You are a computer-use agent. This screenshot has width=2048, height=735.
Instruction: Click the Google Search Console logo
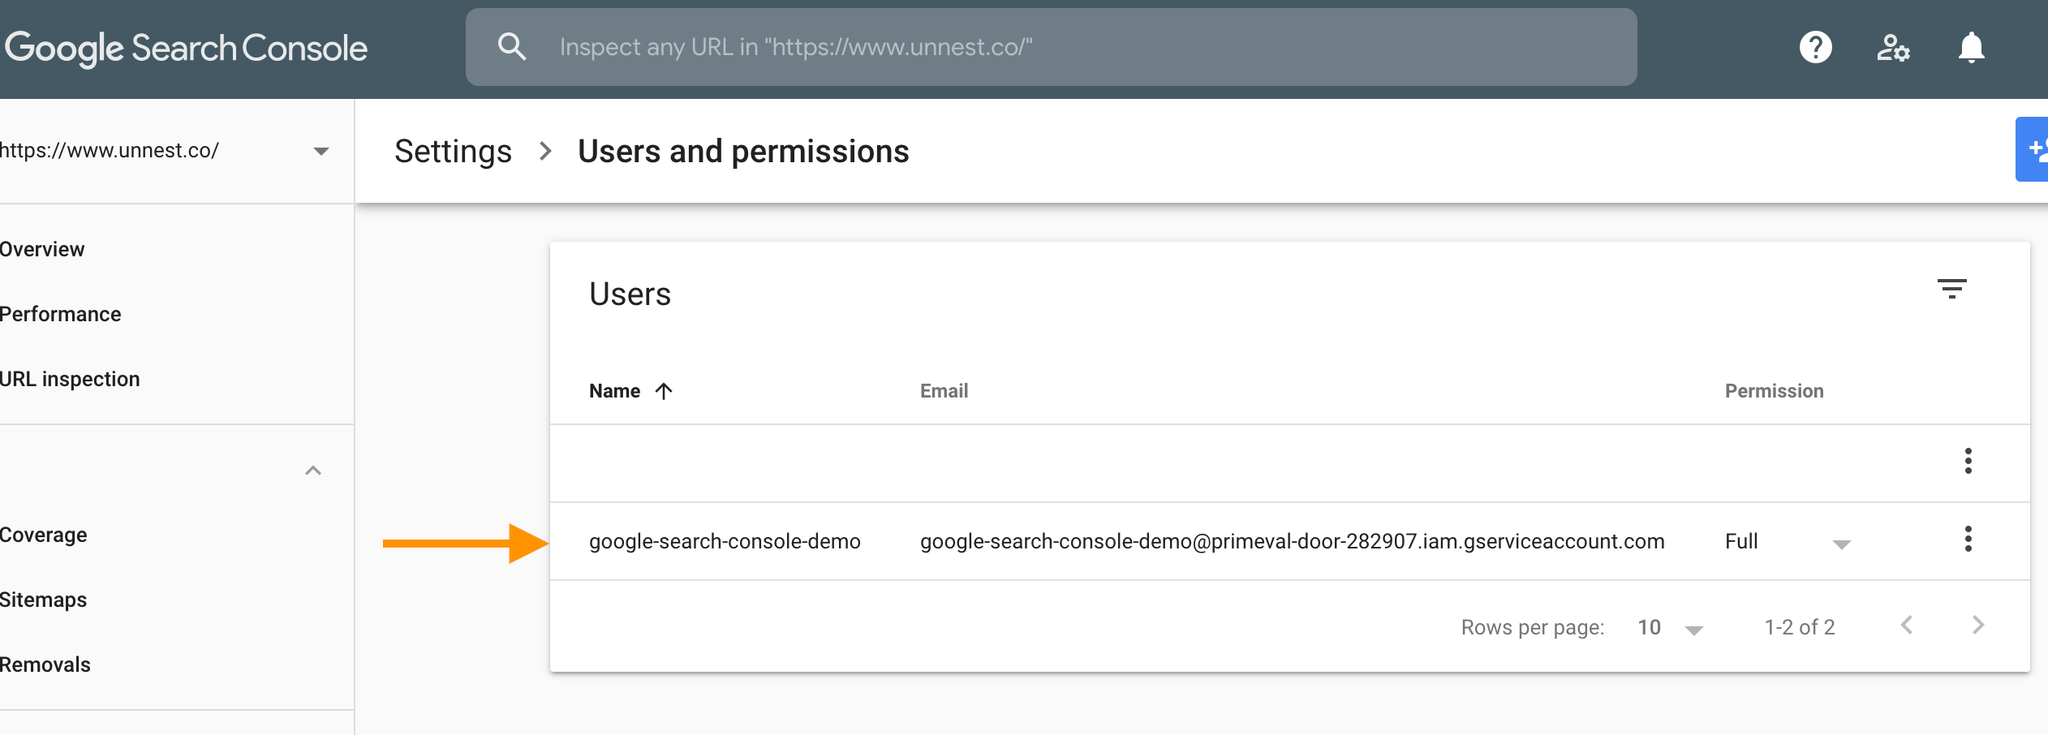pyautogui.click(x=186, y=48)
